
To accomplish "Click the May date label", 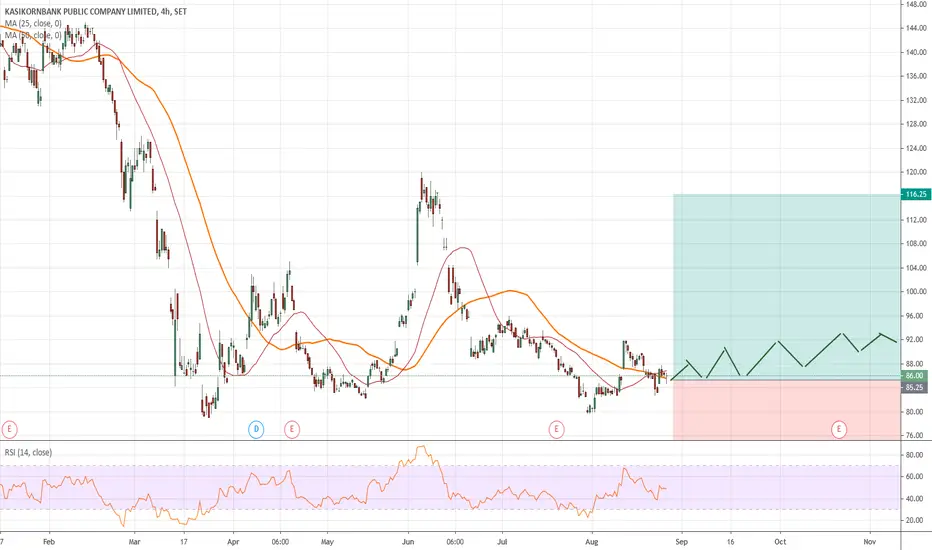I will coord(328,542).
